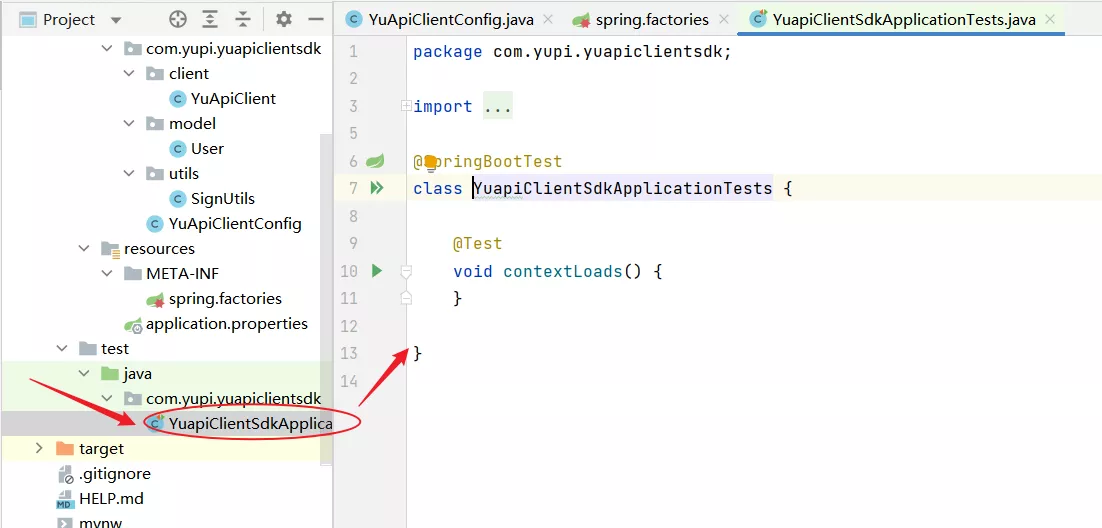The image size is (1102, 528).
Task: Click the META-INF folder icon
Action: 132,273
